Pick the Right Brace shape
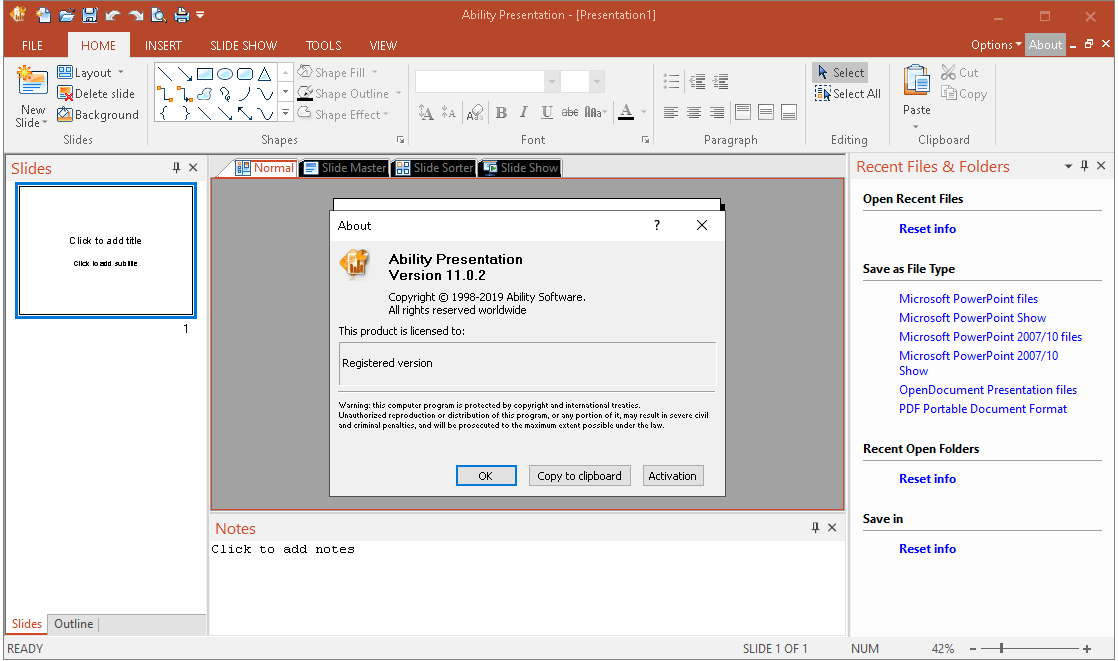Image resolution: width=1118 pixels, height=661 pixels. 185,113
